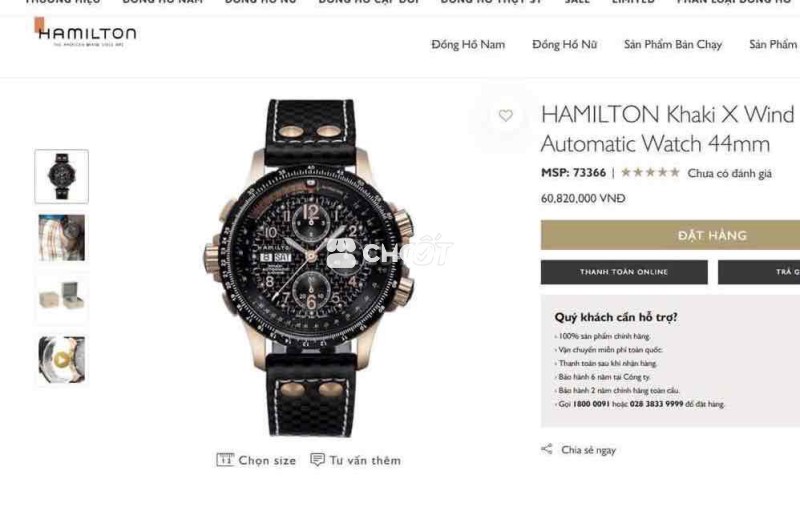The image size is (800, 507).
Task: Click hotline number 1800 0091
Action: point(591,404)
